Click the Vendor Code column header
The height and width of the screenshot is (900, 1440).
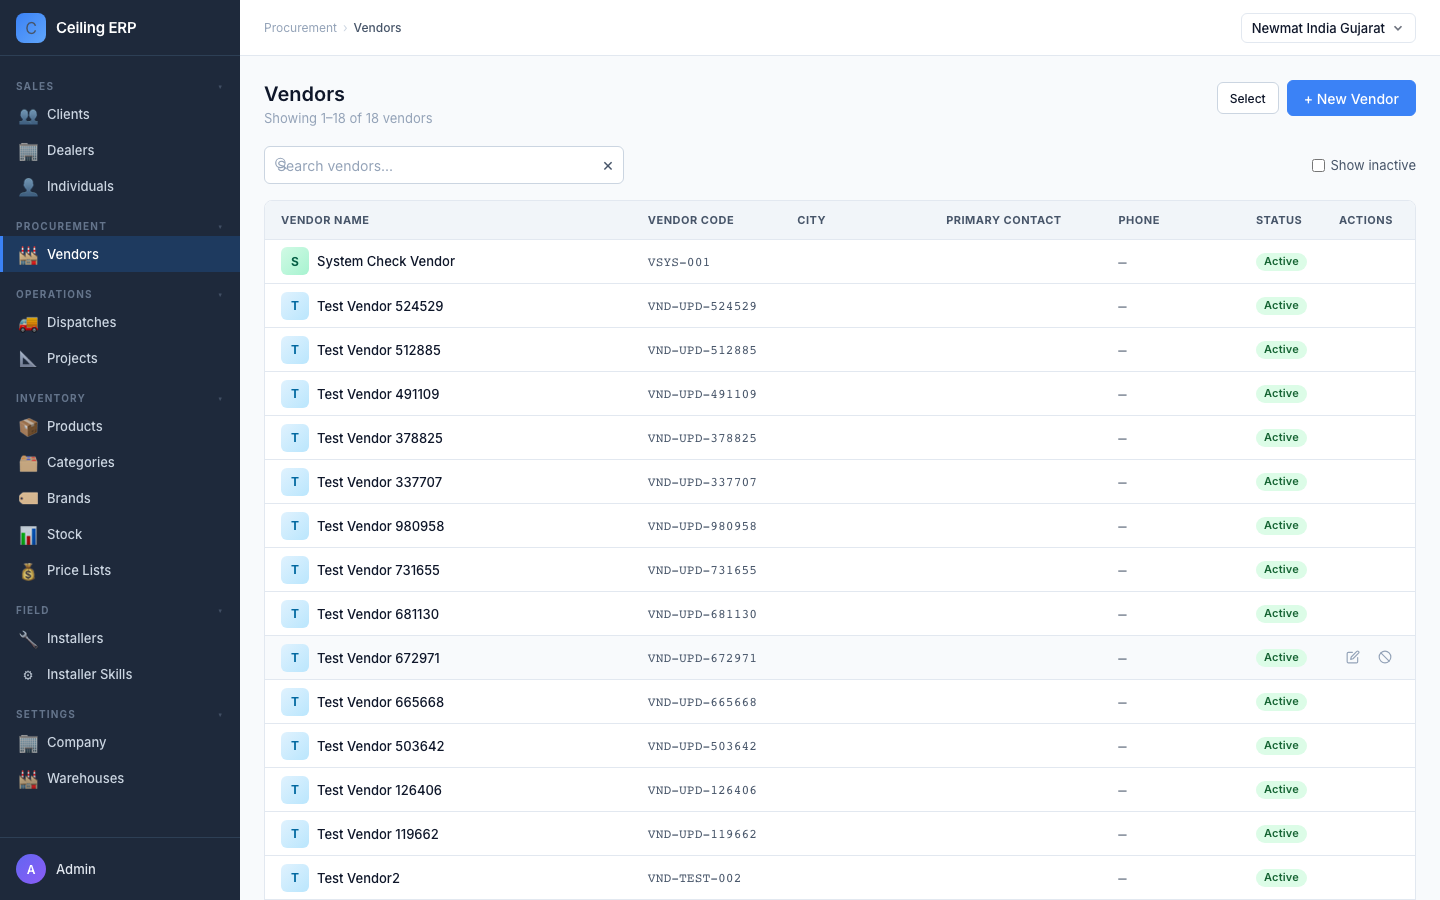[691, 220]
